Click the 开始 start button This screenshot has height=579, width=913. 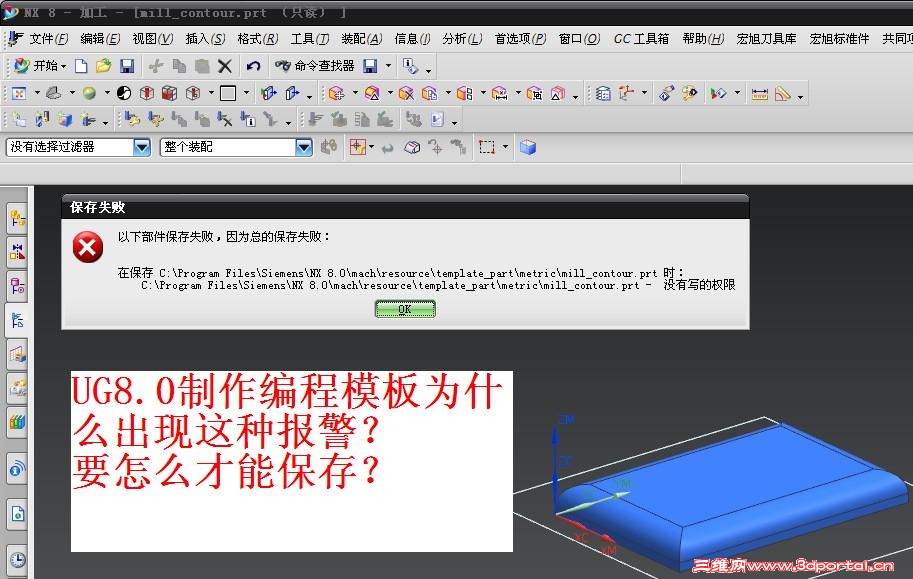coord(40,66)
